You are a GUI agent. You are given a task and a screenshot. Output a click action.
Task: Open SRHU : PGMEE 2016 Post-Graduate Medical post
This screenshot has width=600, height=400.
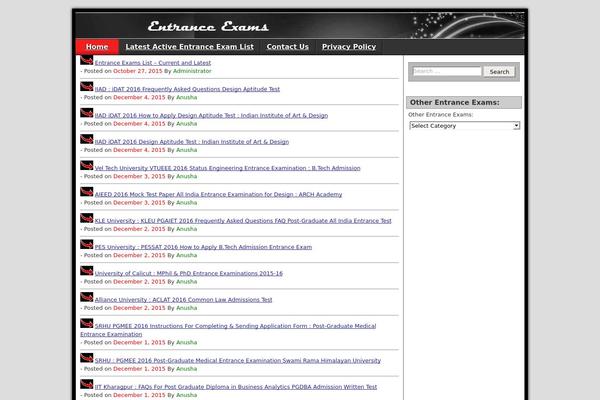coord(238,361)
